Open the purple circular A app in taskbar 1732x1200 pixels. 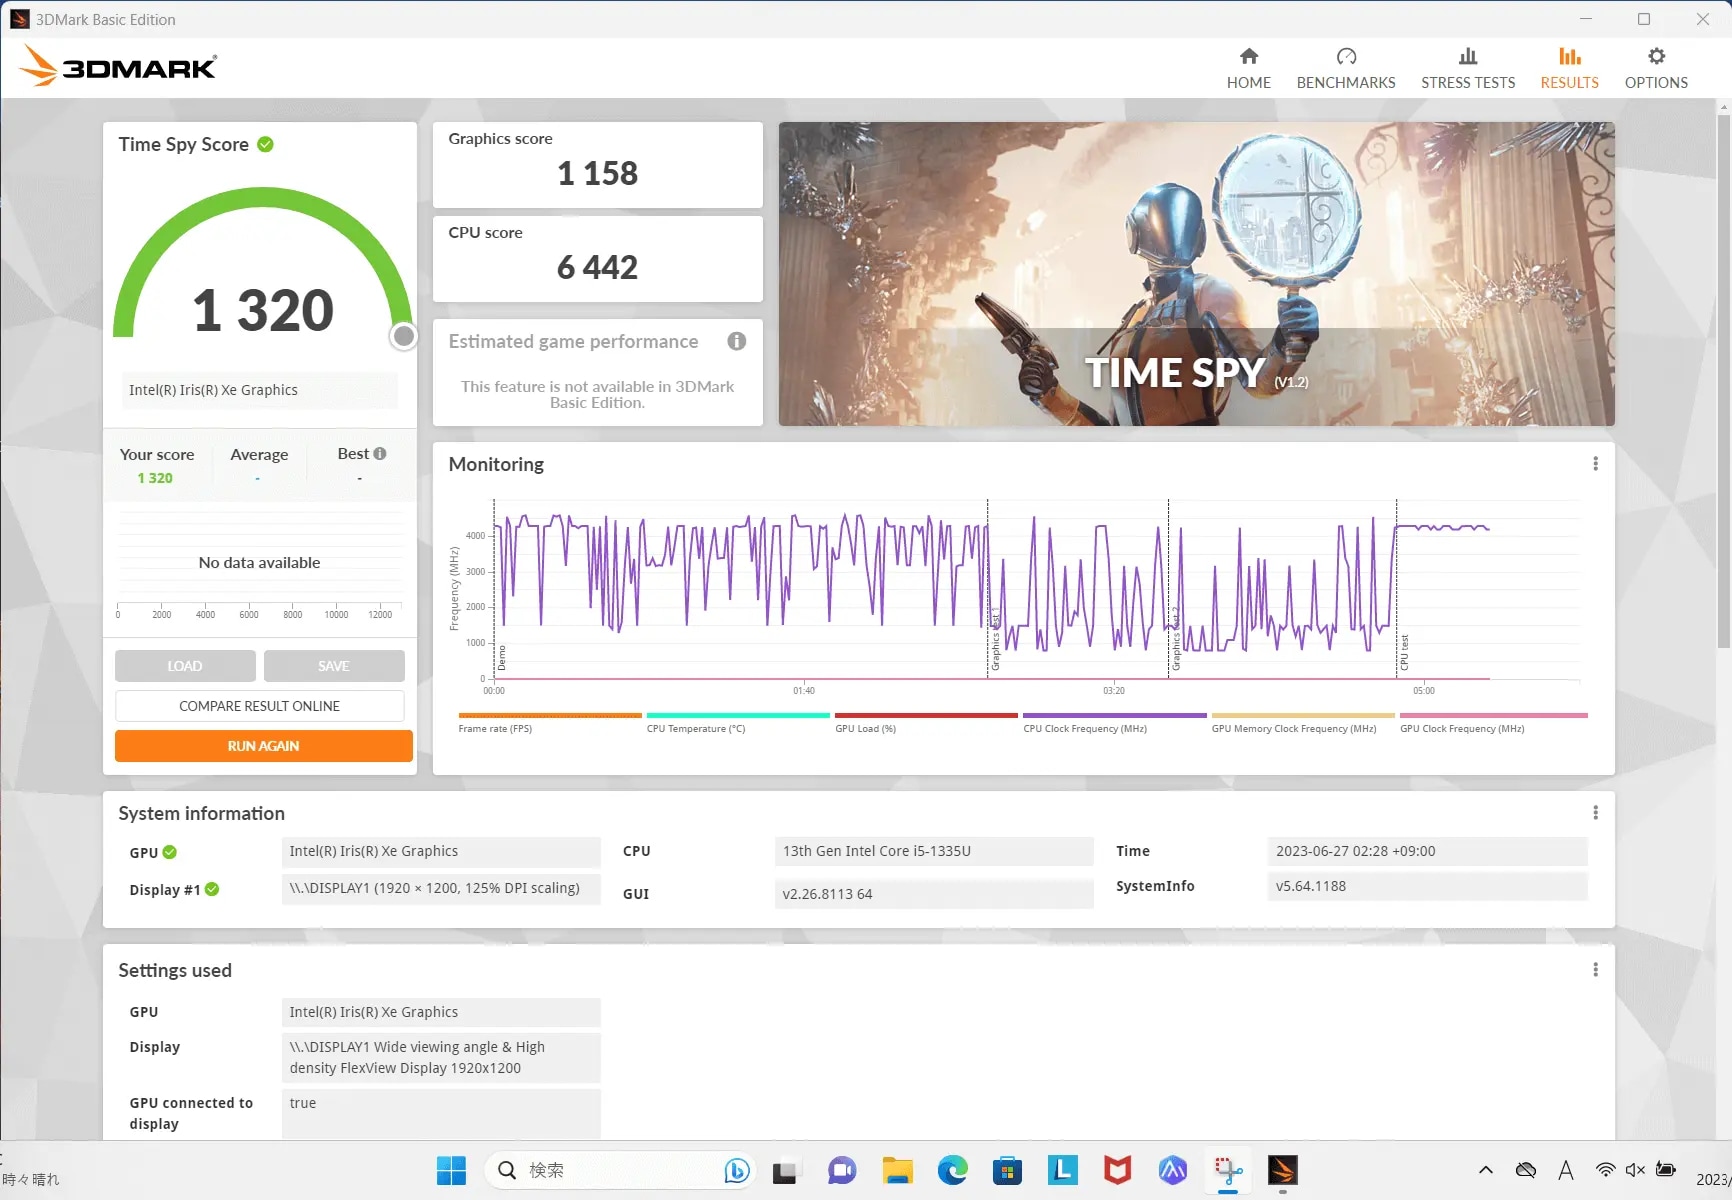click(x=1172, y=1170)
